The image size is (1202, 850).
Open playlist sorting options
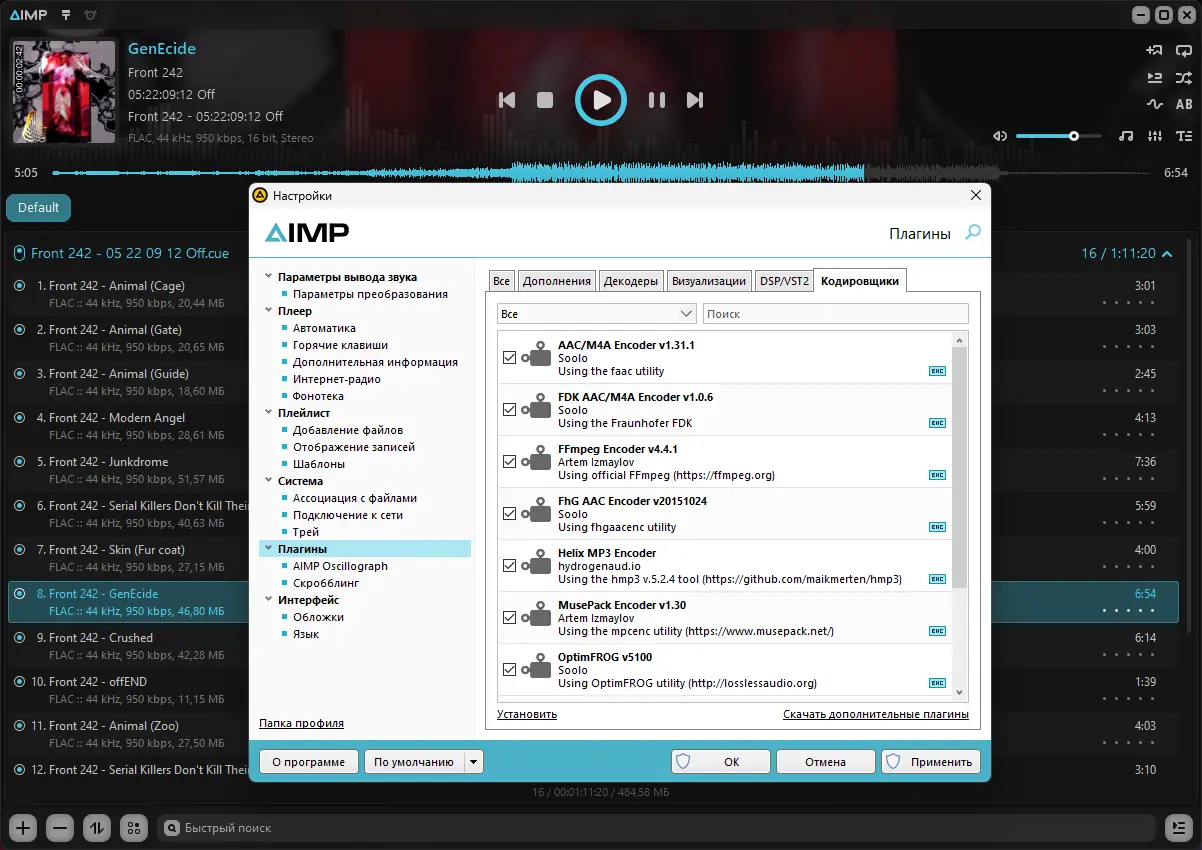(x=96, y=828)
